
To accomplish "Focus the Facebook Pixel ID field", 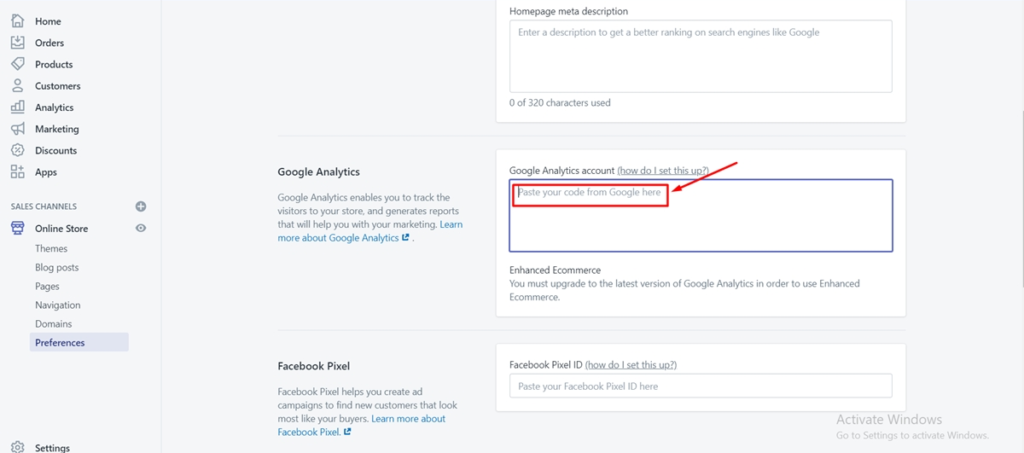I will 701,386.
